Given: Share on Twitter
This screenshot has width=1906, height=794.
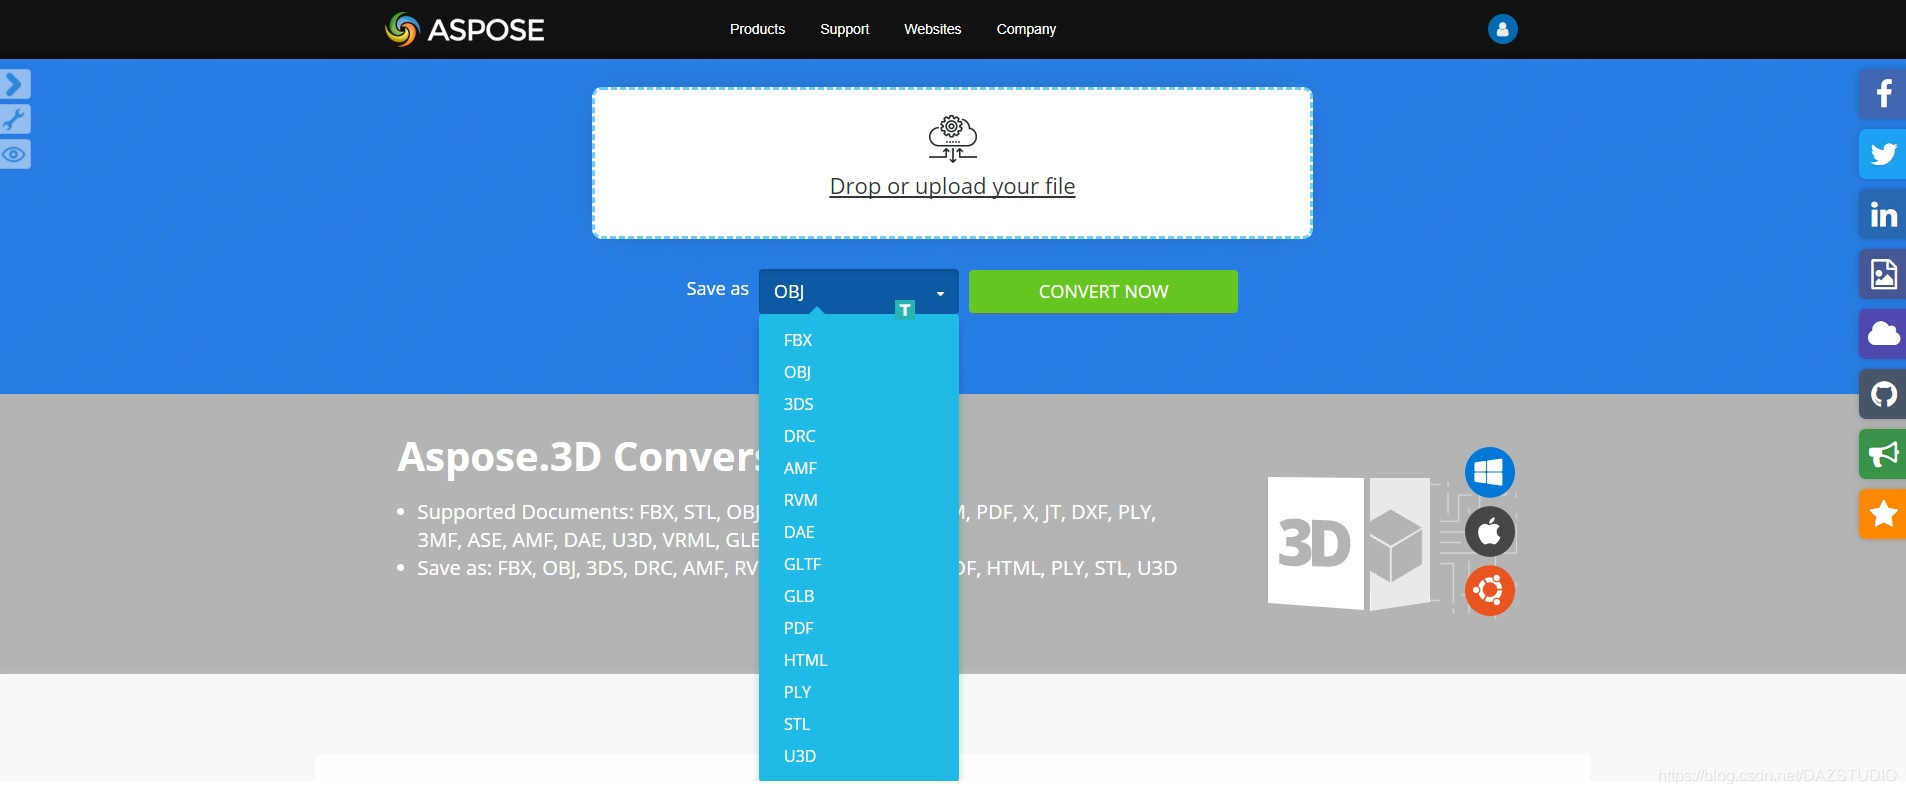Looking at the screenshot, I should 1883,153.
